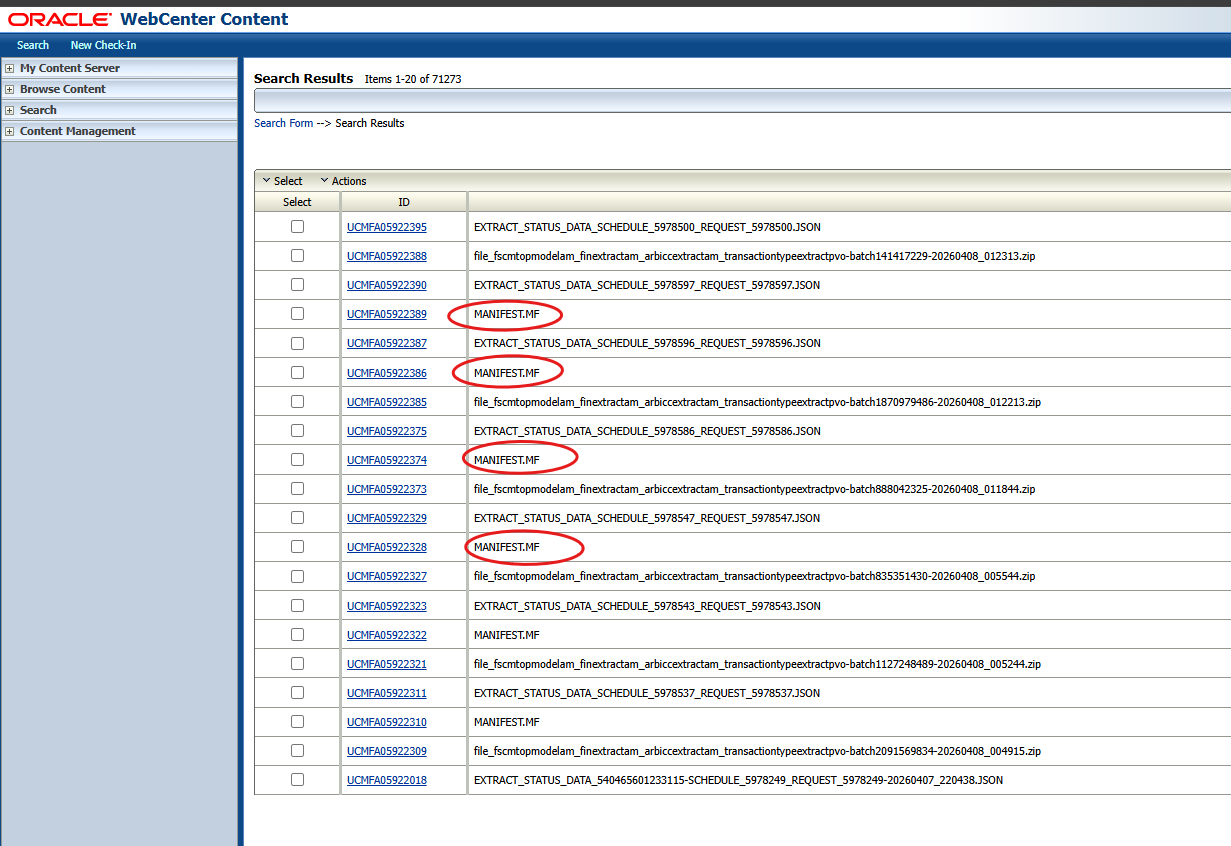Click ID link UCMFA05922321

point(387,664)
